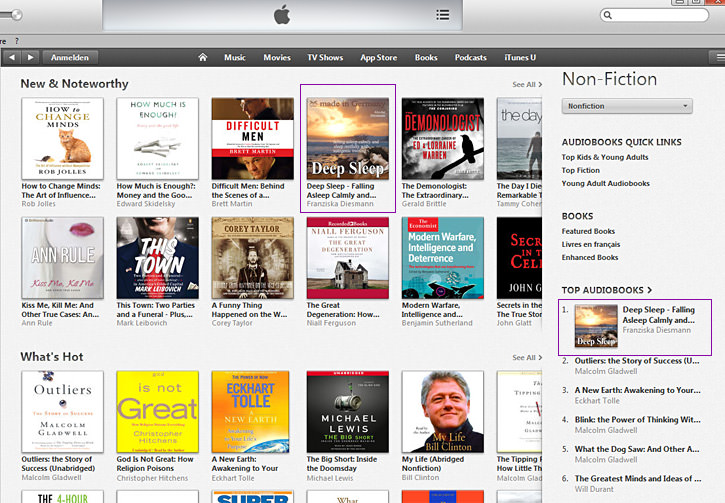Open How to Change Minds cover
This screenshot has height=503, width=725.
[62, 139]
